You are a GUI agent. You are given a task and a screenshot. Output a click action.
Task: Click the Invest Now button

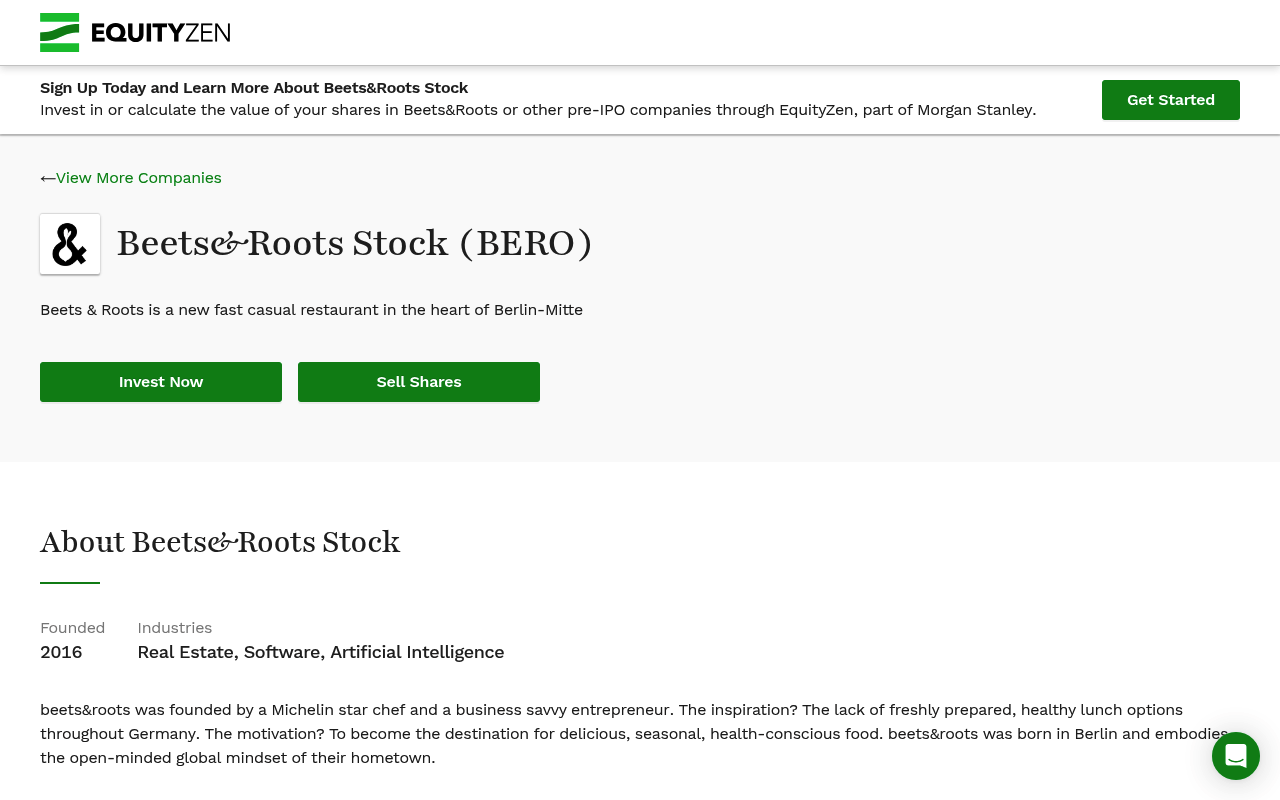pyautogui.click(x=161, y=382)
